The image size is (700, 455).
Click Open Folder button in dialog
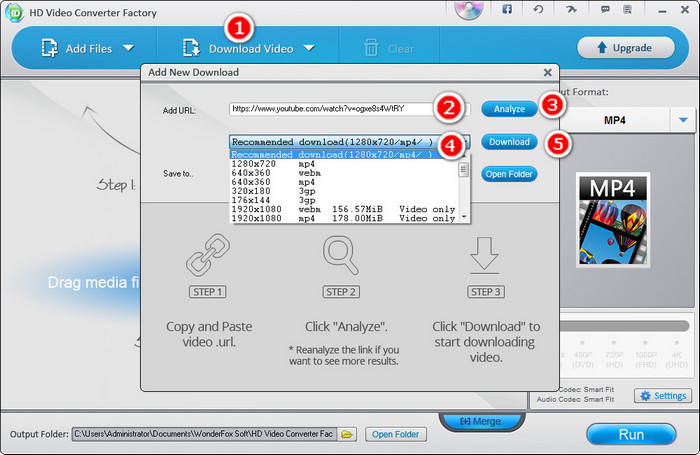pos(509,174)
